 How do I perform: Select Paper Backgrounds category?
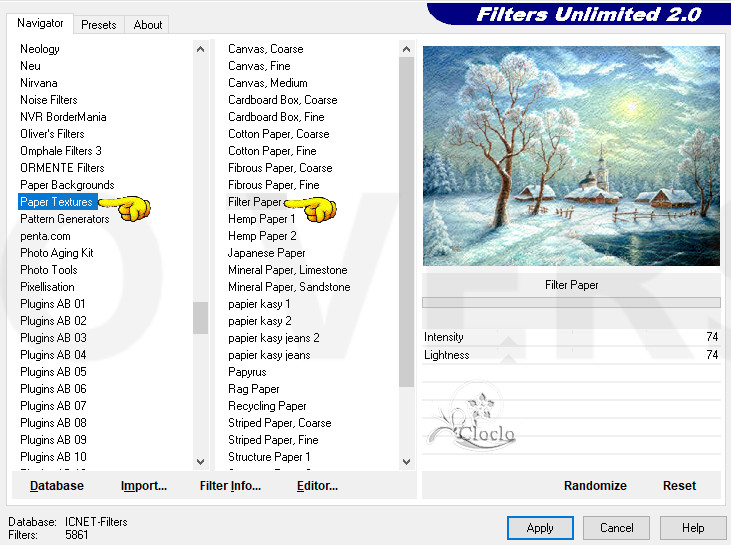click(x=67, y=185)
